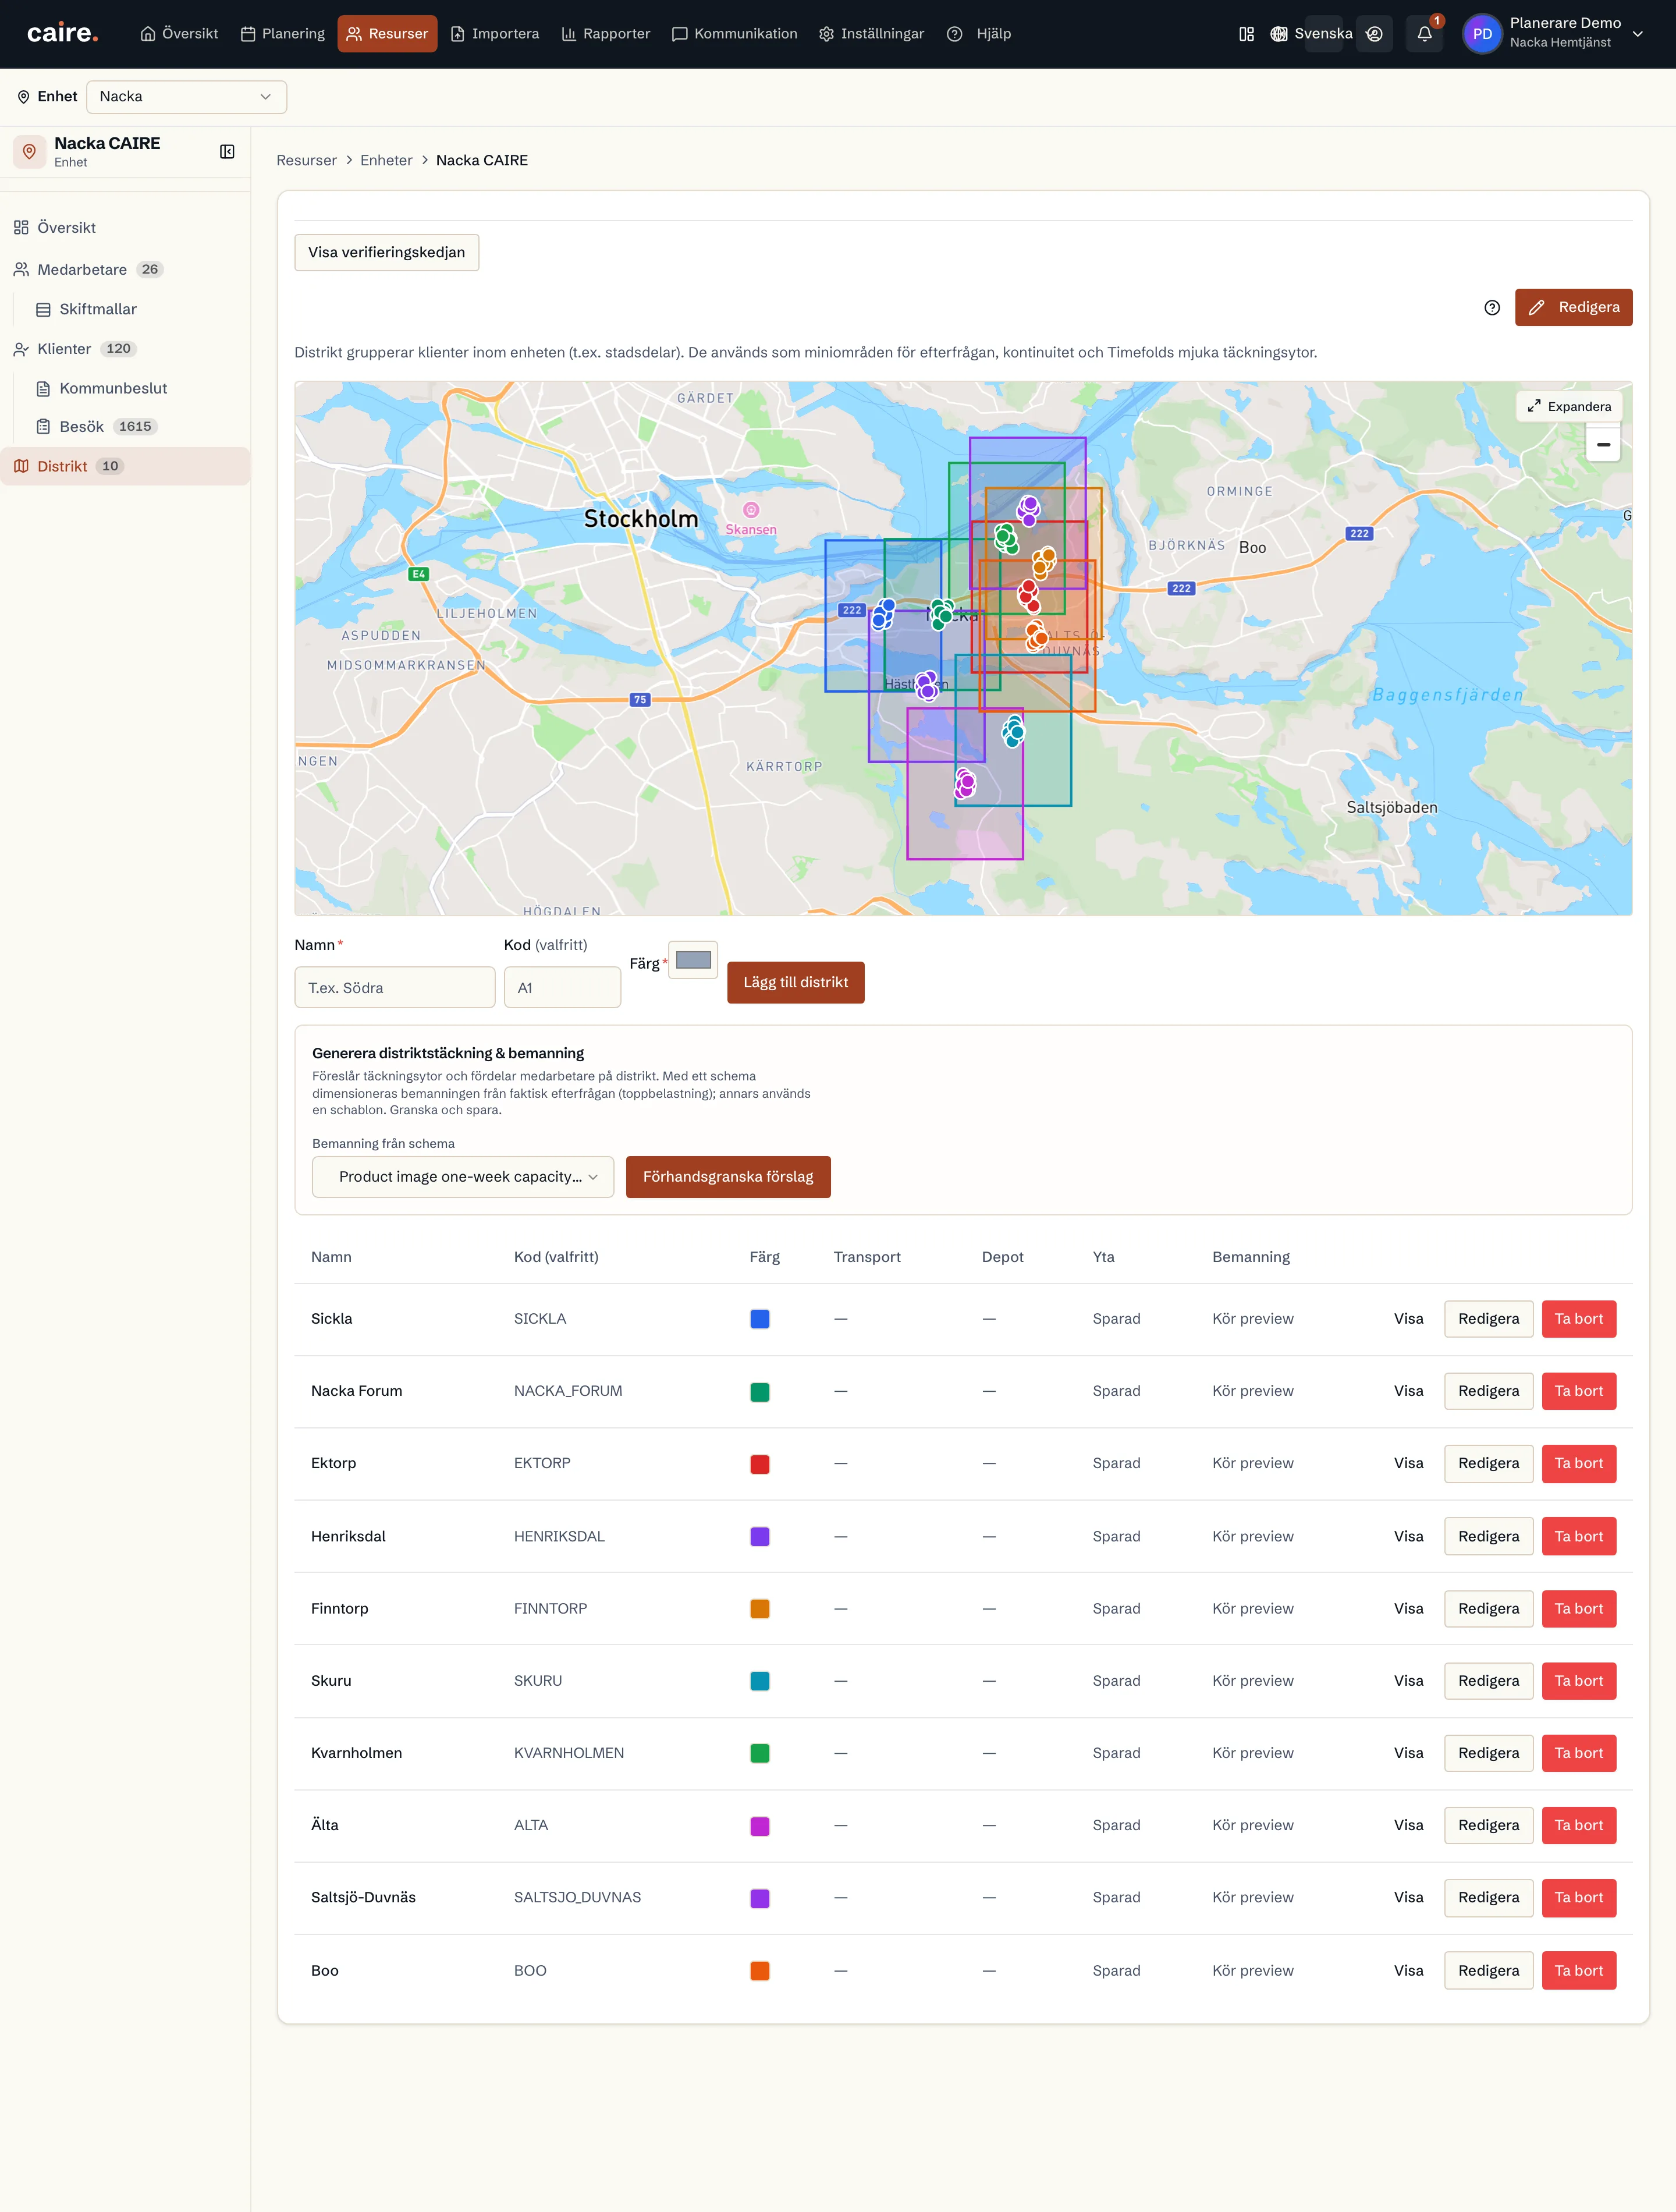Open the Svenska language selector
This screenshot has height=2212, width=1676.
[1311, 34]
